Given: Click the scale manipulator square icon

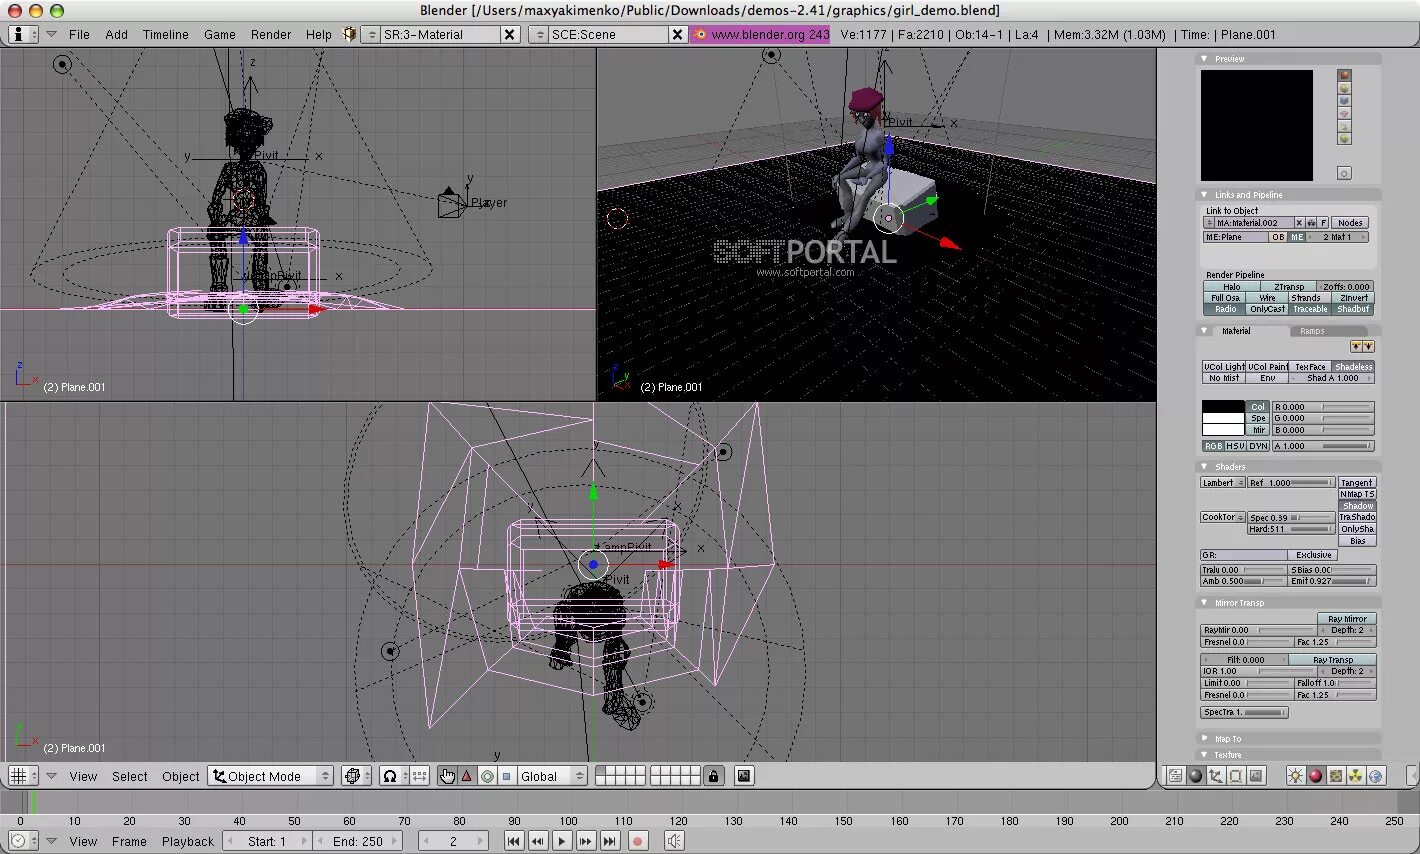Looking at the screenshot, I should point(506,776).
